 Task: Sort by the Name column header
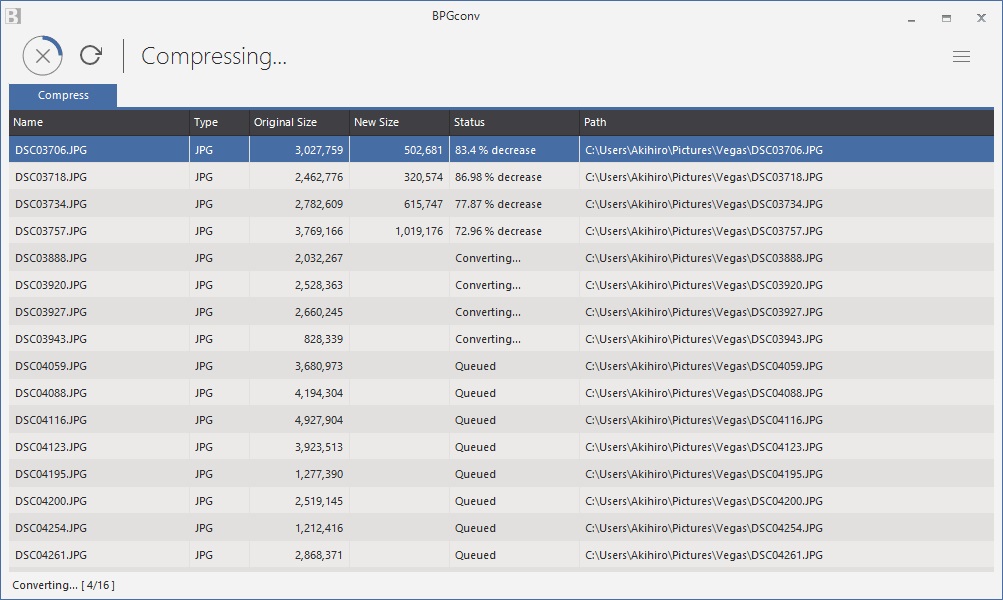[99, 122]
